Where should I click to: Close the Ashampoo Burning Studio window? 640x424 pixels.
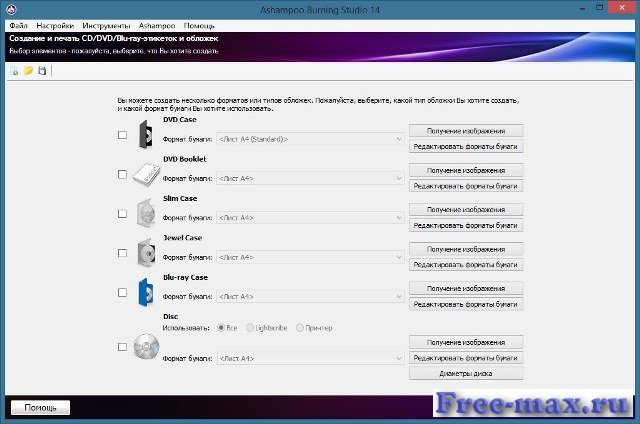tap(622, 7)
